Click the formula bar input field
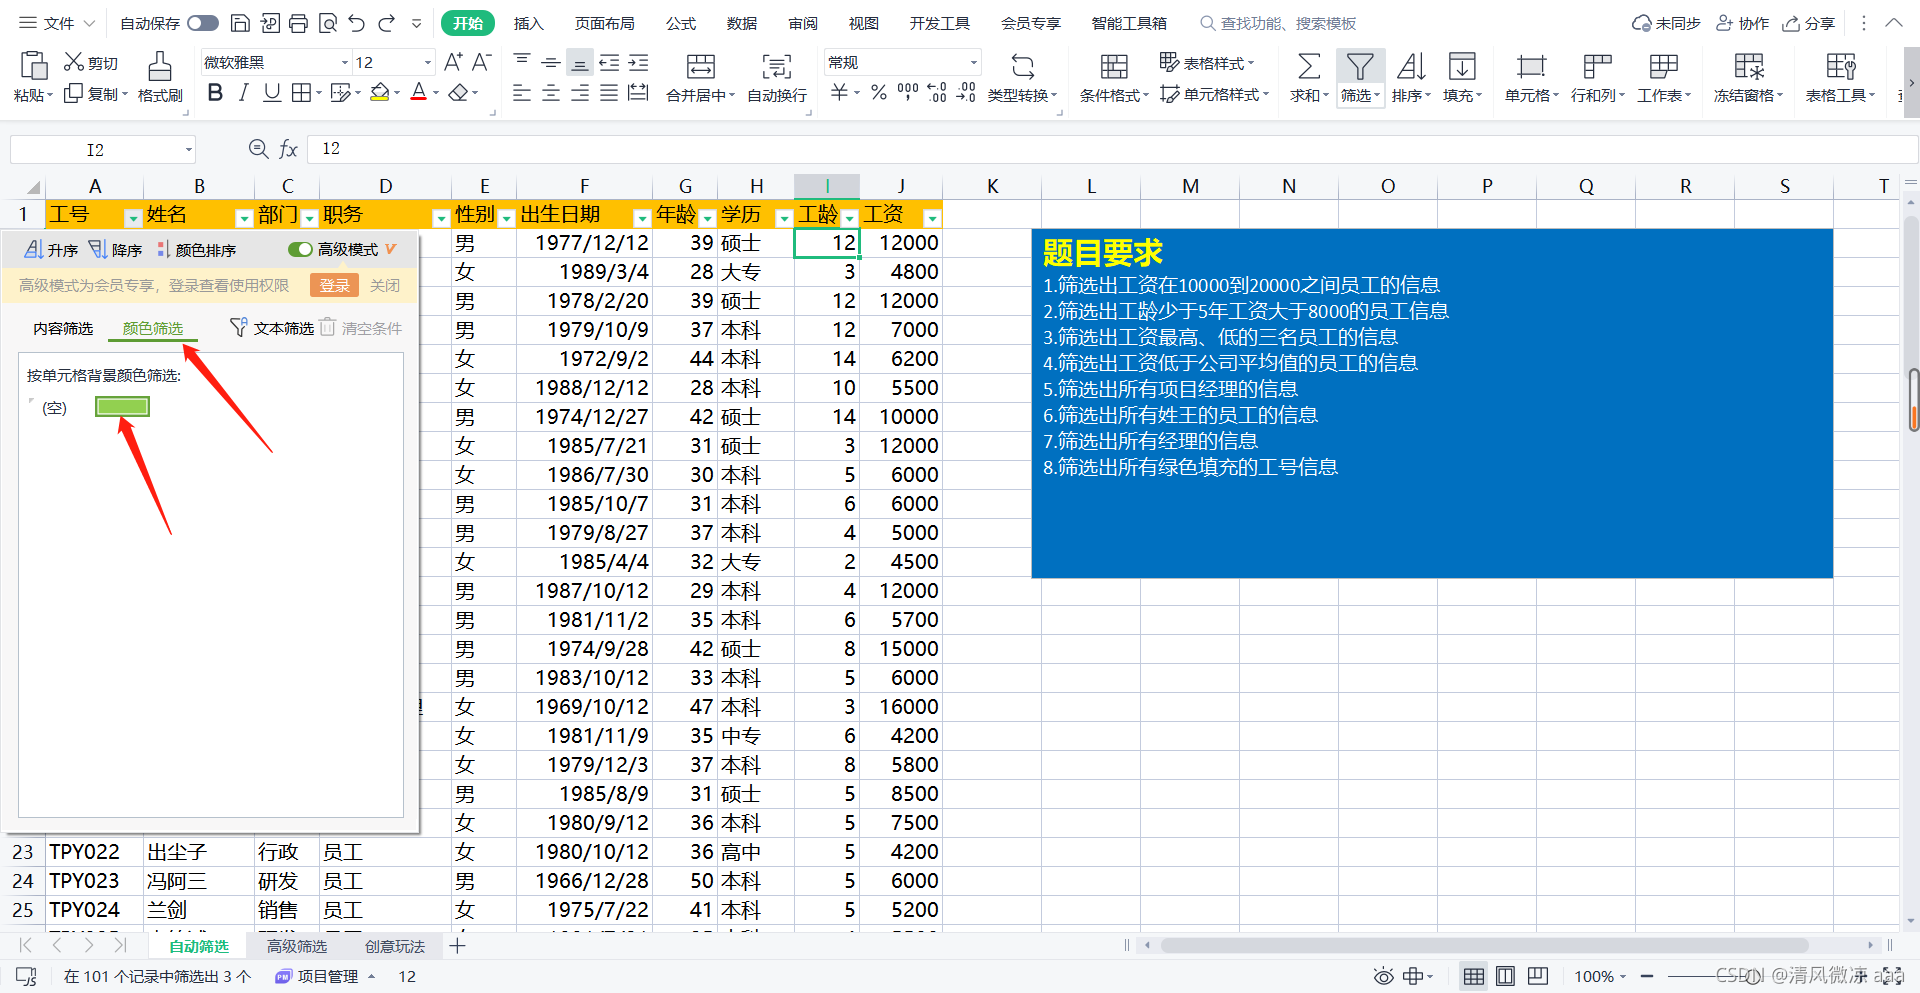 [1110, 149]
